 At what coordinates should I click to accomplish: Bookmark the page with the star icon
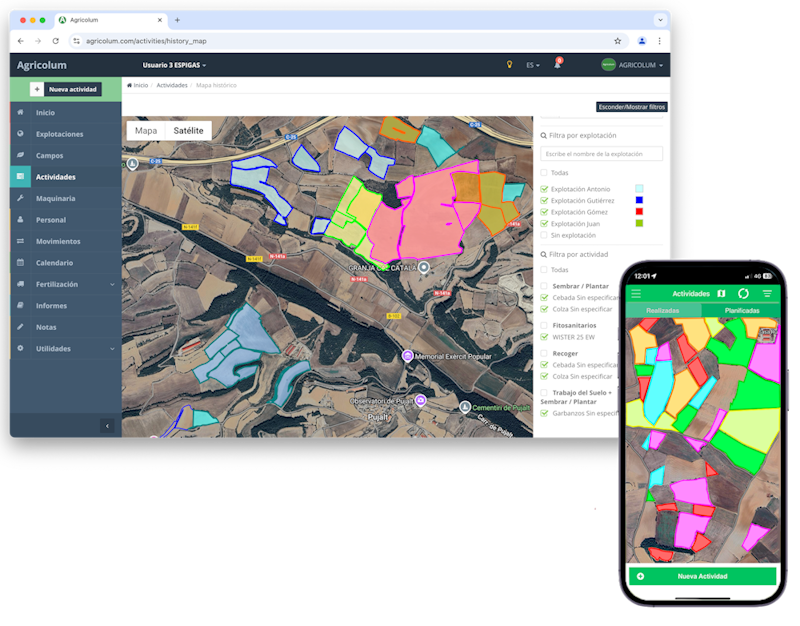pyautogui.click(x=617, y=41)
